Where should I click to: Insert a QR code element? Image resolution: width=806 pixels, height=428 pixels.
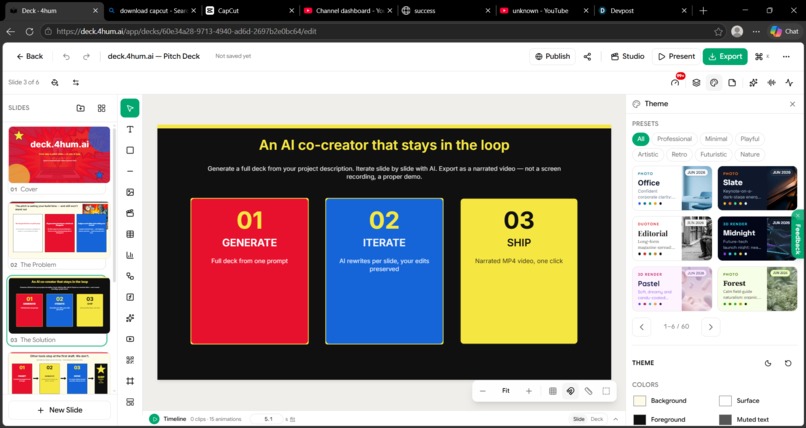(x=130, y=360)
